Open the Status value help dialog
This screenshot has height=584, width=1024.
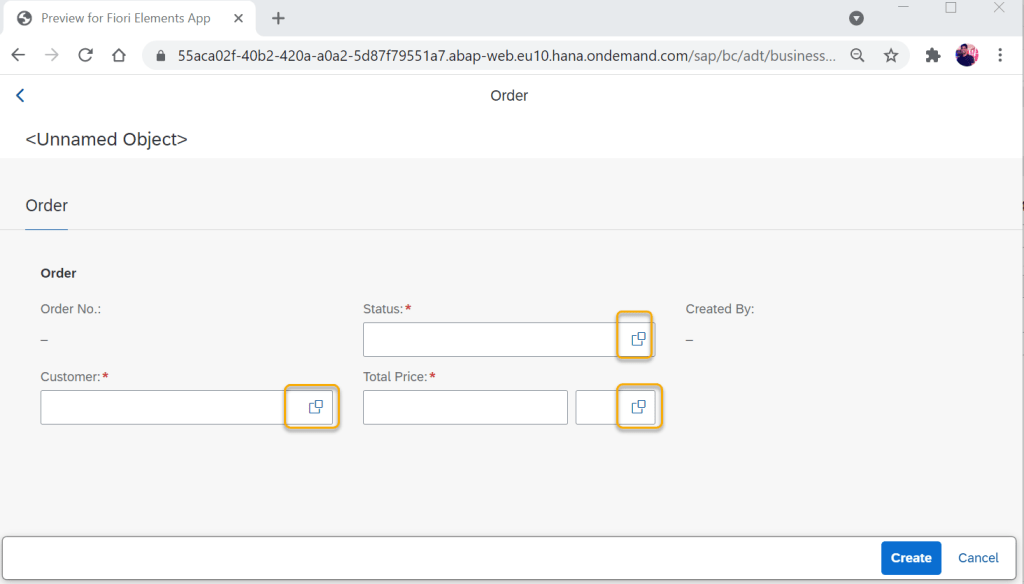[x=638, y=339]
